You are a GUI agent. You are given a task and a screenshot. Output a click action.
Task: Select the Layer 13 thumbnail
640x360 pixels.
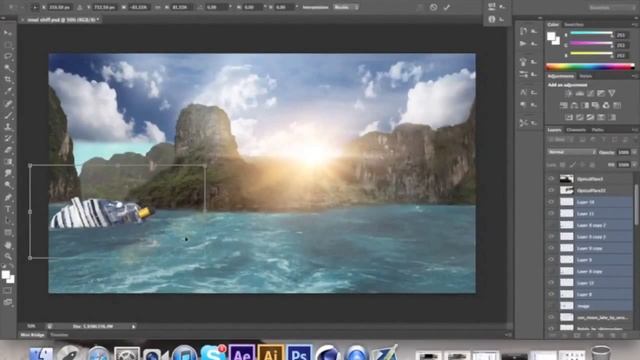pyautogui.click(x=566, y=282)
